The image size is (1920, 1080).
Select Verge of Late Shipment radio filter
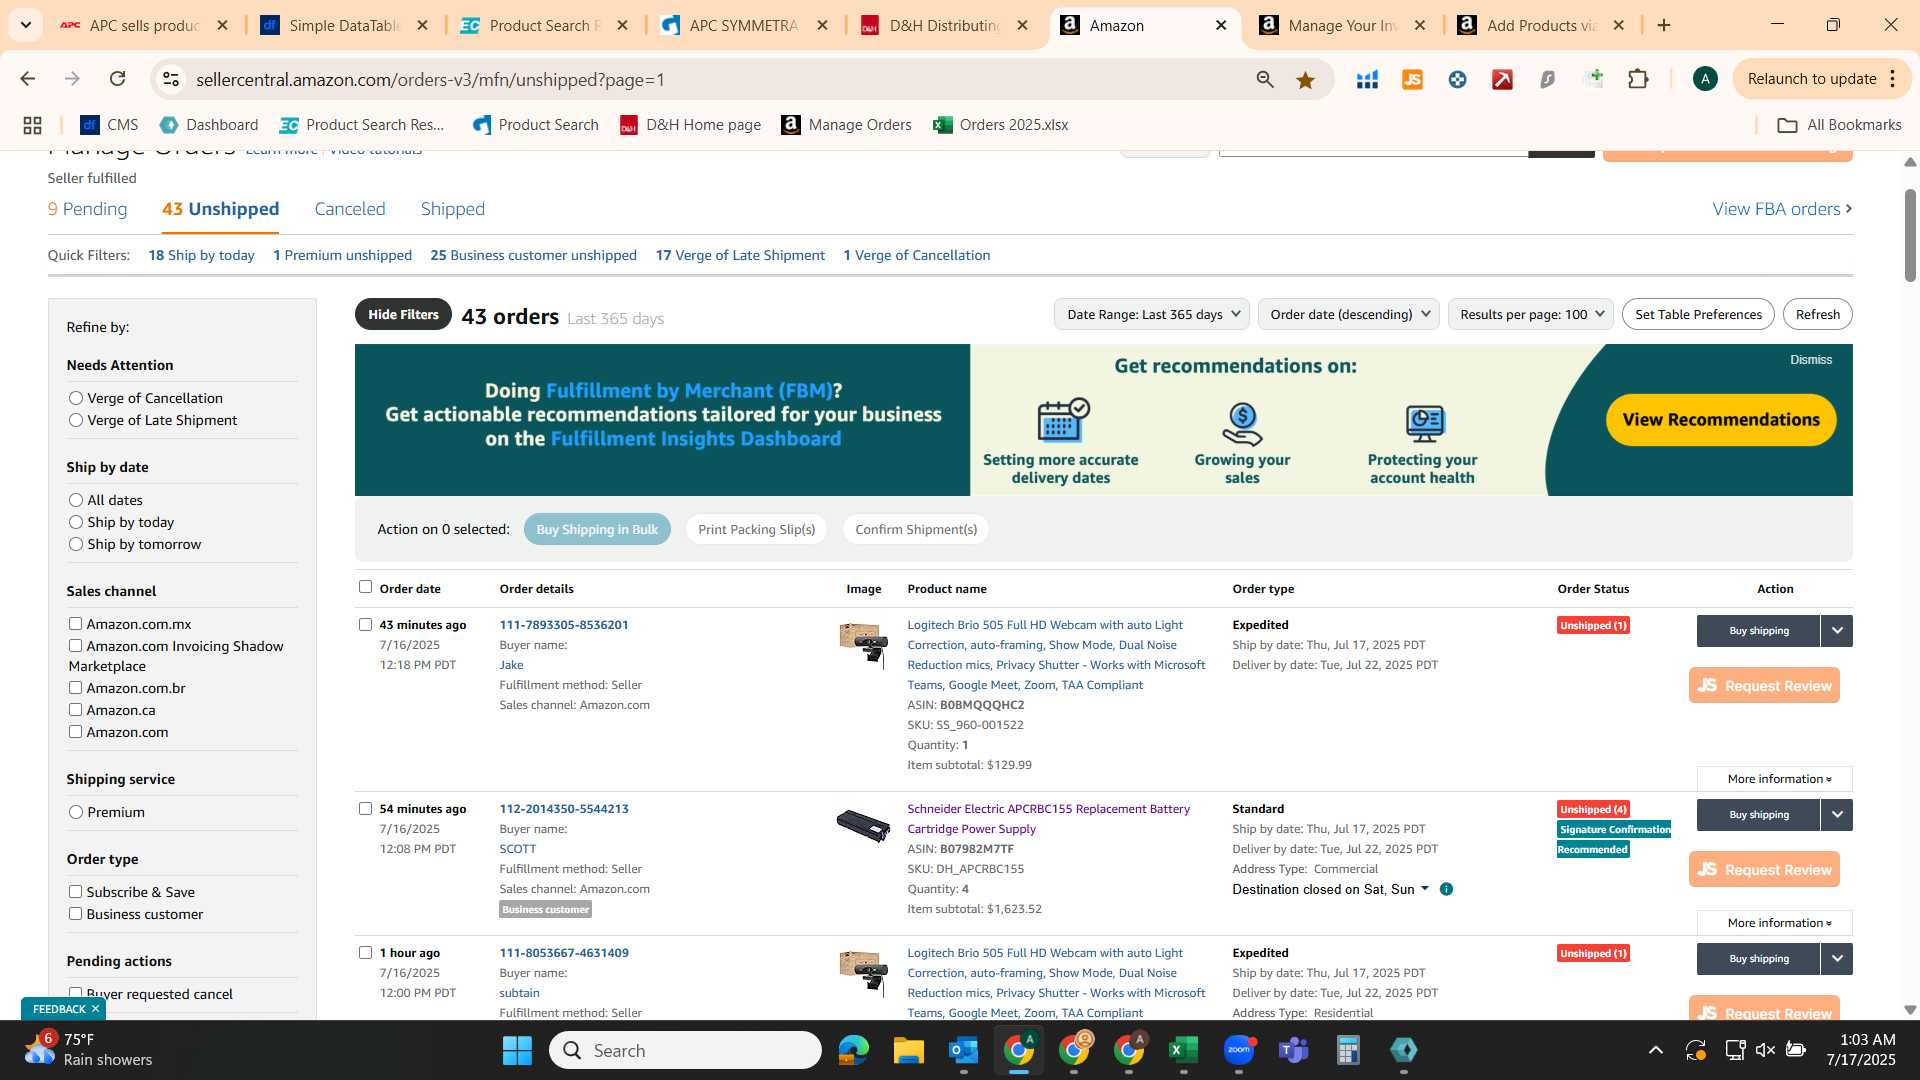76,420
